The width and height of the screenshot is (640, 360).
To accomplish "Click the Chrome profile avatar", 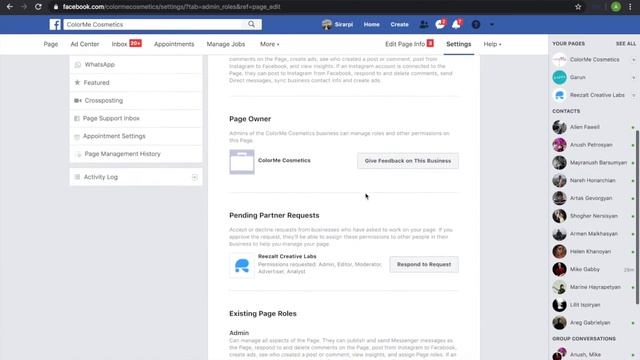I will pos(616,7).
